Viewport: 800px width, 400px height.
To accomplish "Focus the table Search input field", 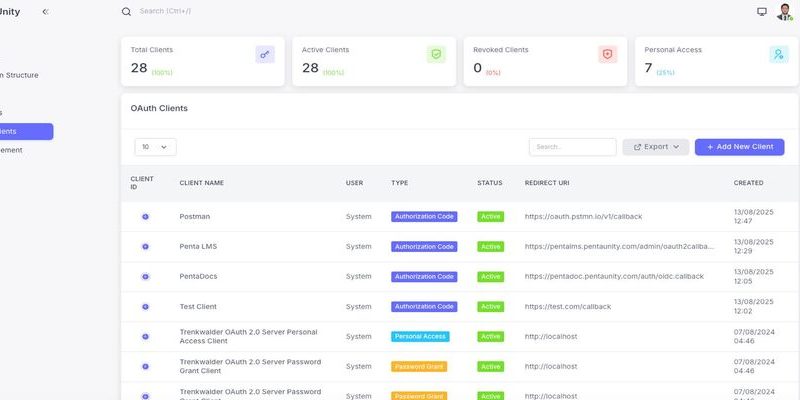I will [x=572, y=147].
